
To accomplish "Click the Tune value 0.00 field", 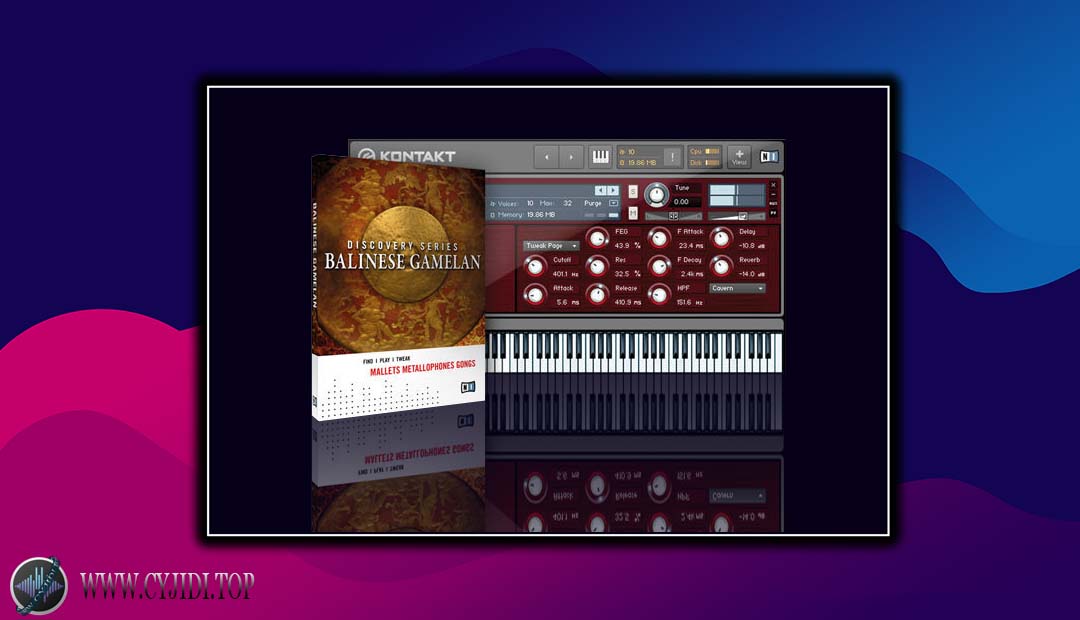I will click(685, 202).
